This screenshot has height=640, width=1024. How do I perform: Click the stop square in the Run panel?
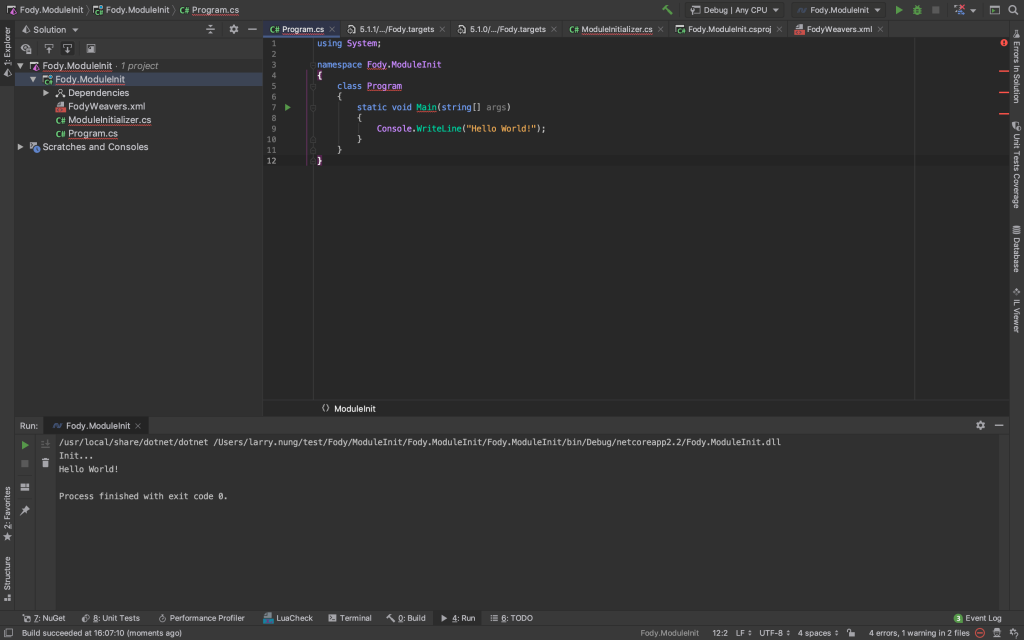click(x=25, y=463)
